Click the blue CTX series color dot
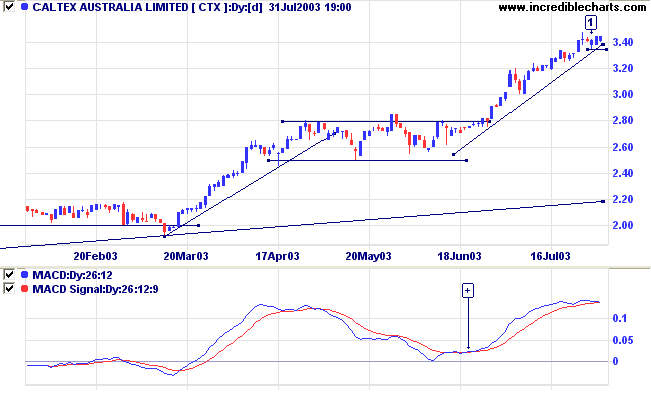 pos(24,7)
